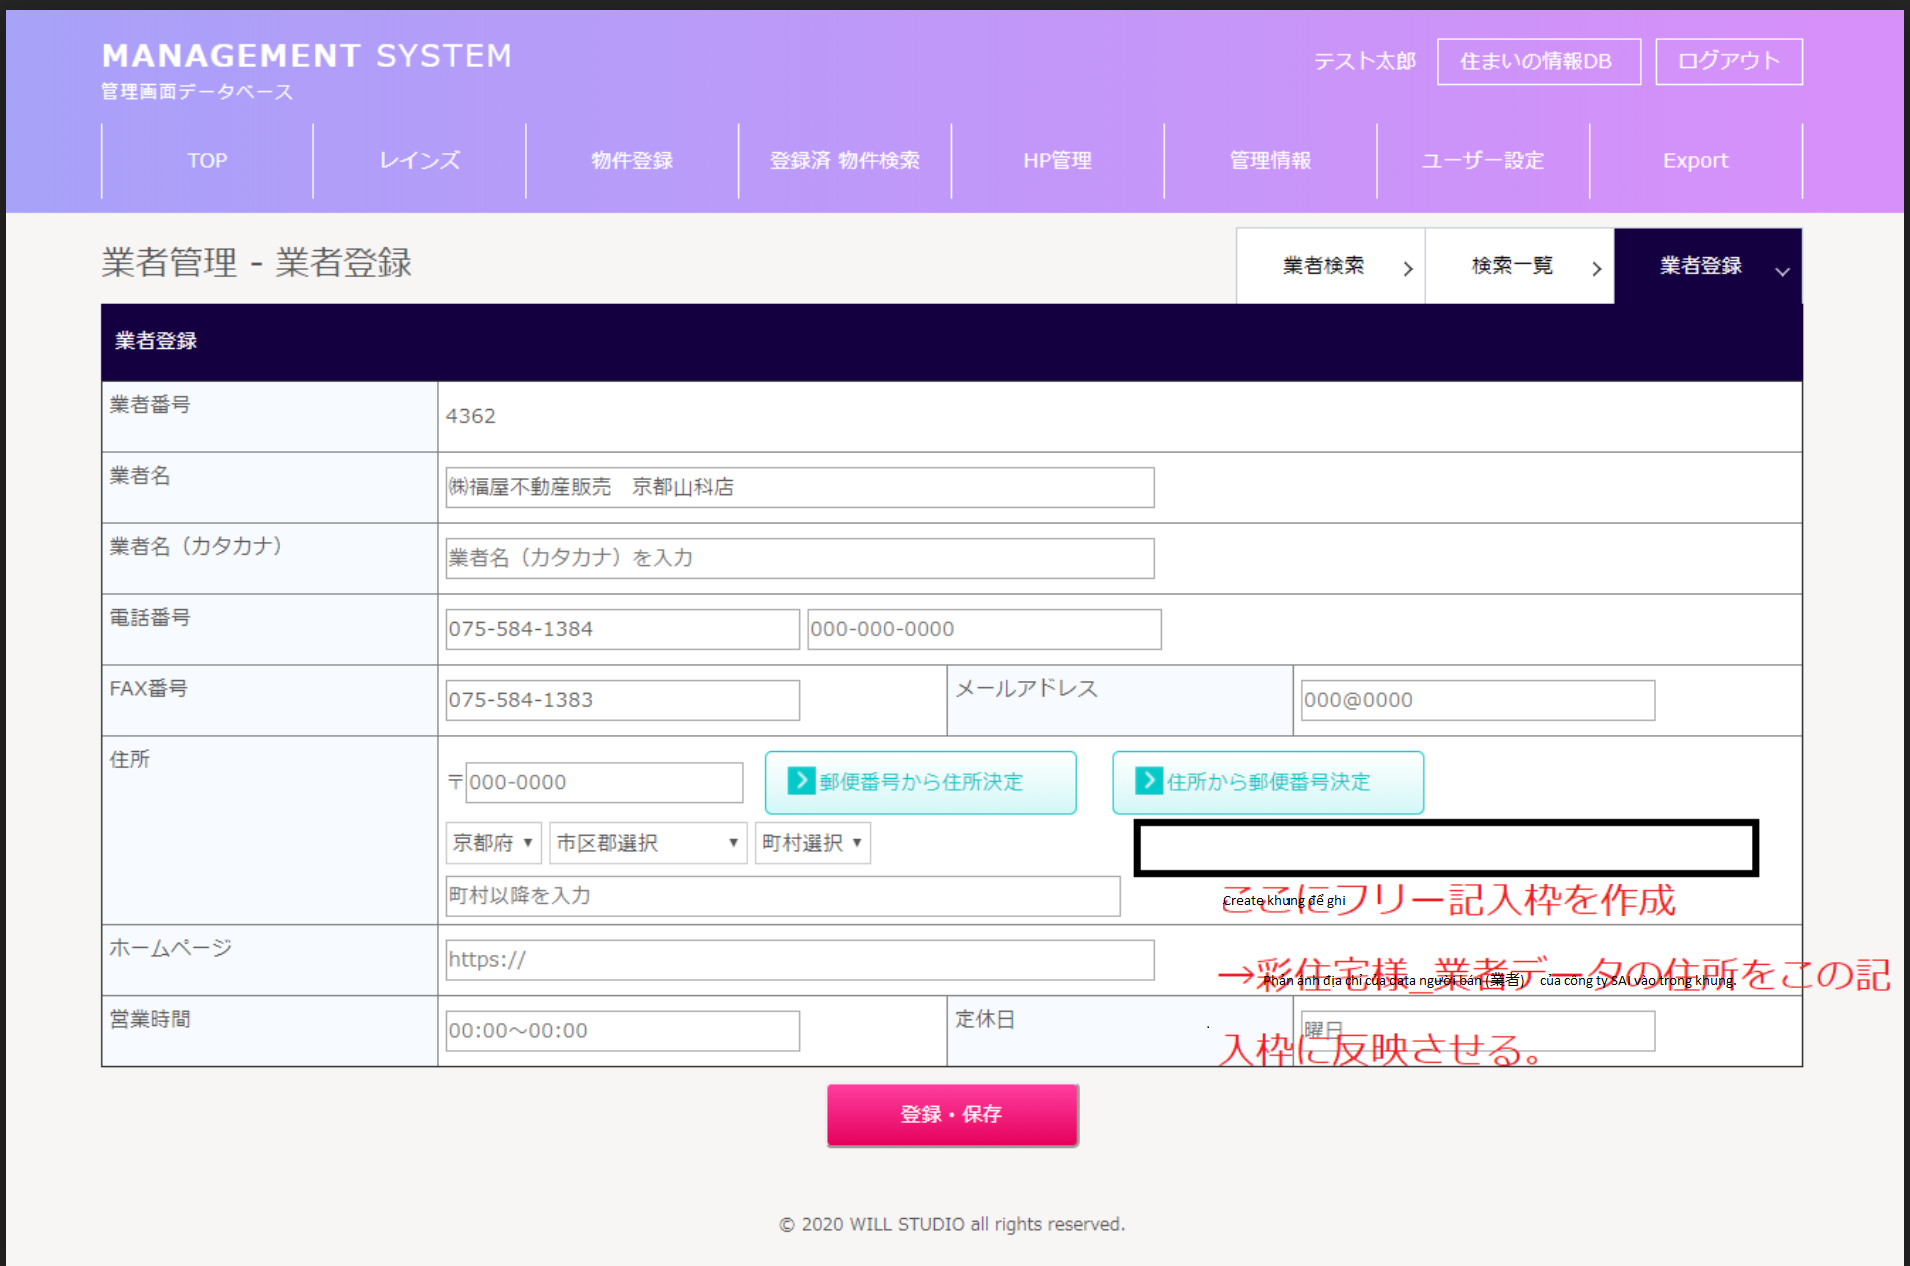The width and height of the screenshot is (1910, 1266).
Task: Click the ログアウト button
Action: (1728, 62)
